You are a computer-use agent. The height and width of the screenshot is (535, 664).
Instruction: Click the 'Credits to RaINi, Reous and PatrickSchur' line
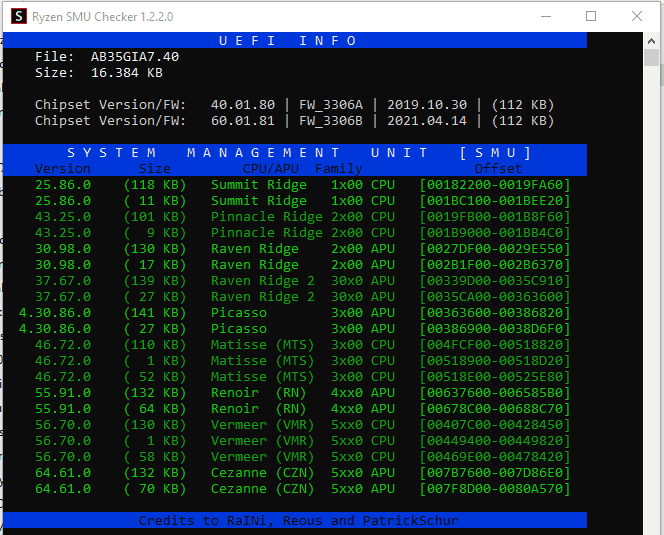(x=299, y=521)
